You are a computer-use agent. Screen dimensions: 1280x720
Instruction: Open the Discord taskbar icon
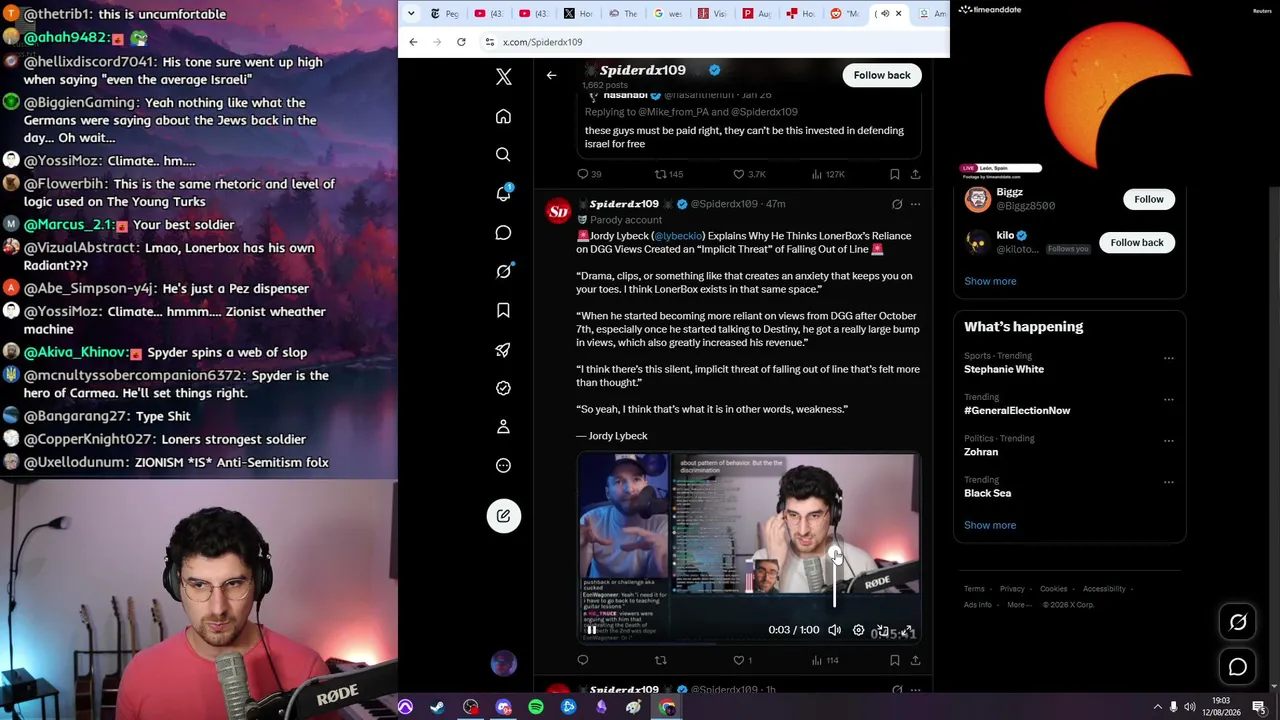(x=503, y=708)
